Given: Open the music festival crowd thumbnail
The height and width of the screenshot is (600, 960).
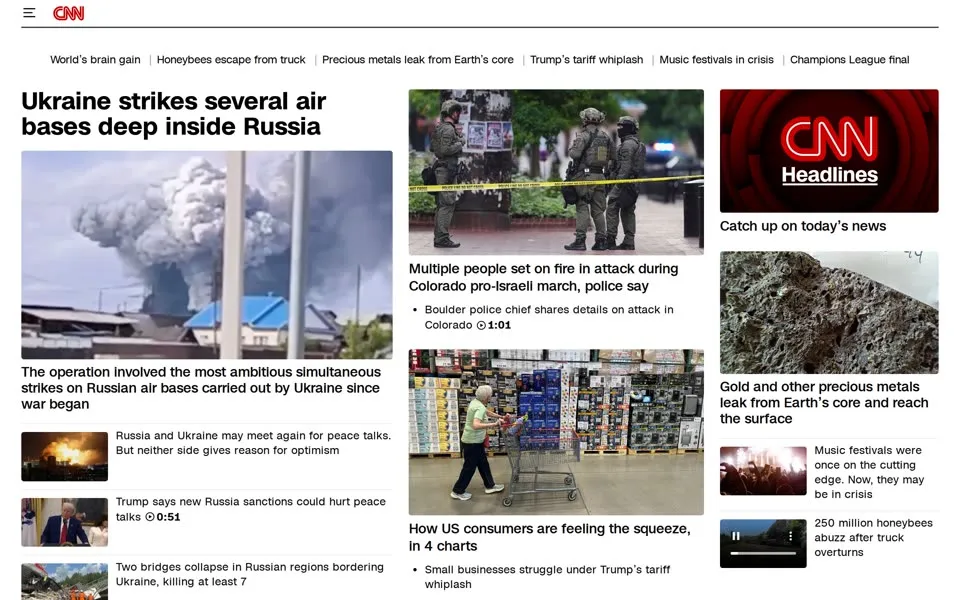Looking at the screenshot, I should [763, 471].
